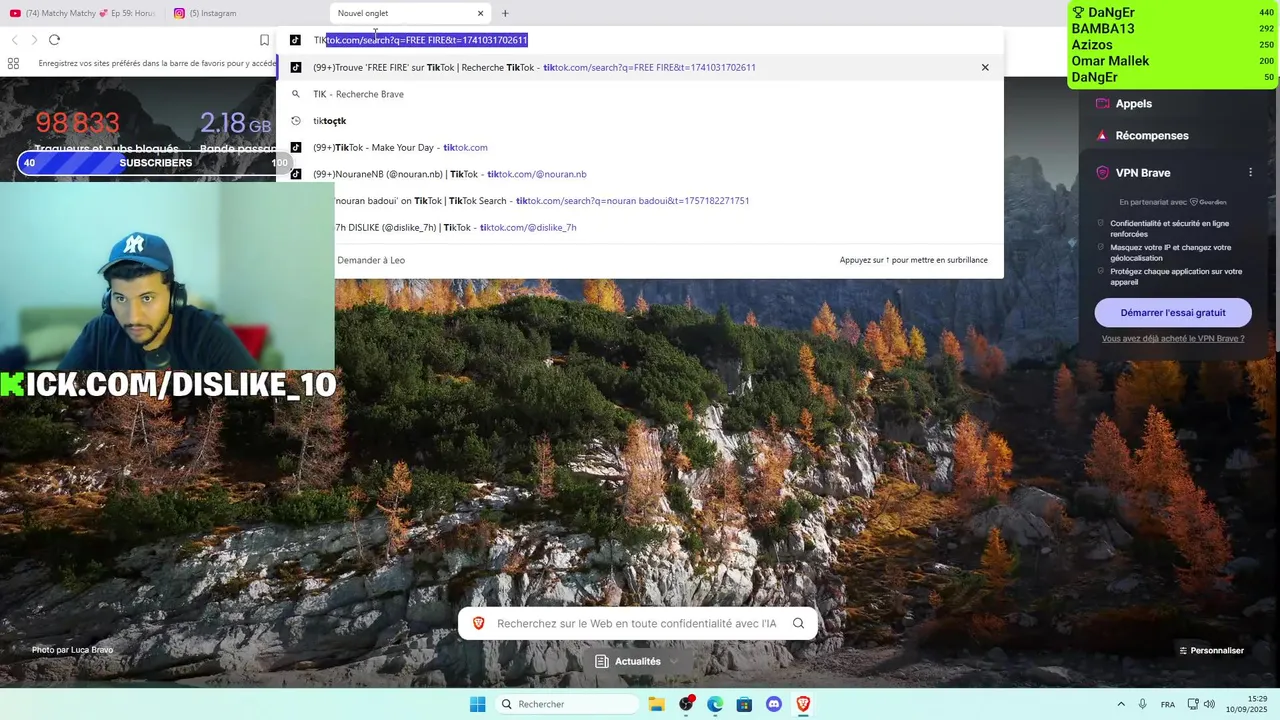Open the apps grid icon in bookmarks bar

[13, 63]
